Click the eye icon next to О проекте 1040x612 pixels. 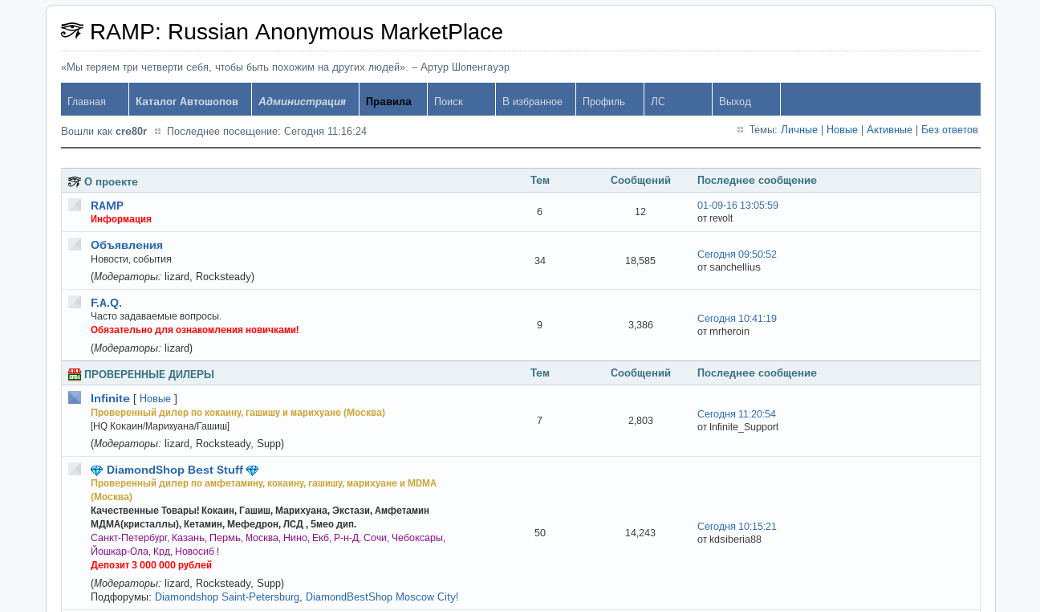74,182
